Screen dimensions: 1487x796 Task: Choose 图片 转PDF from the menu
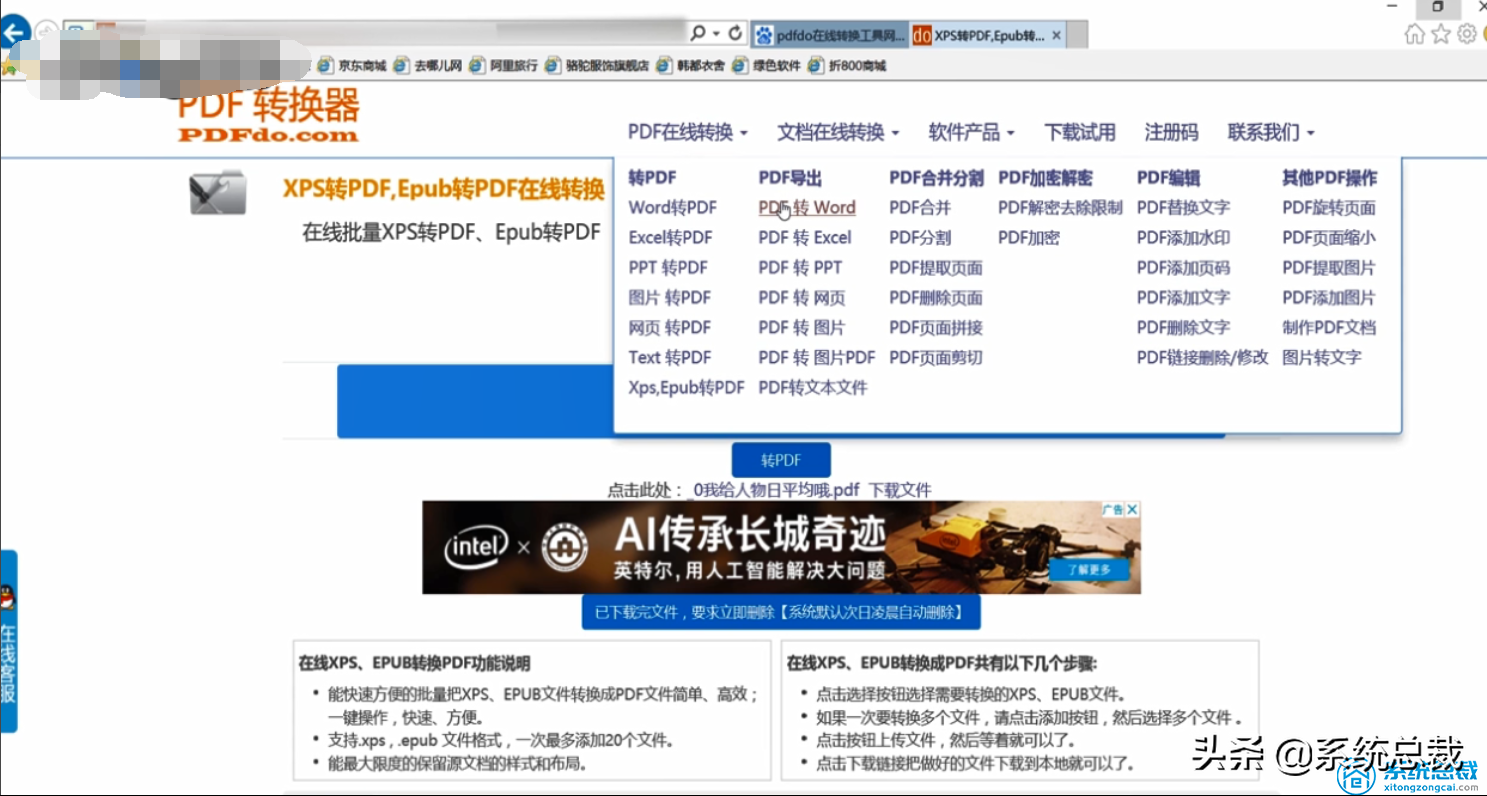(670, 298)
